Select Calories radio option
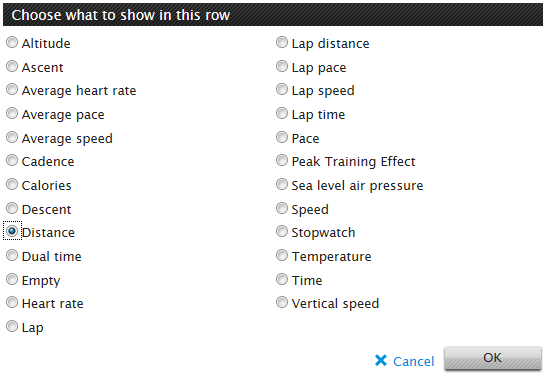The height and width of the screenshot is (374, 545). pyautogui.click(x=12, y=184)
